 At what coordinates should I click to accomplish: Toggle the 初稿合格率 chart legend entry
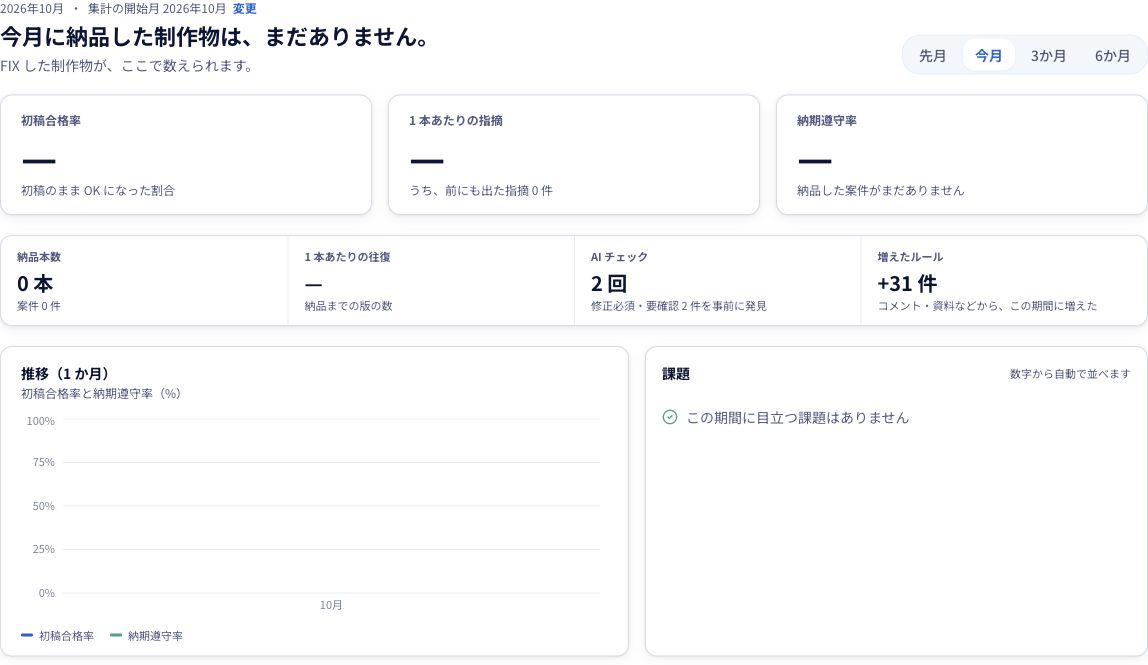click(x=58, y=636)
